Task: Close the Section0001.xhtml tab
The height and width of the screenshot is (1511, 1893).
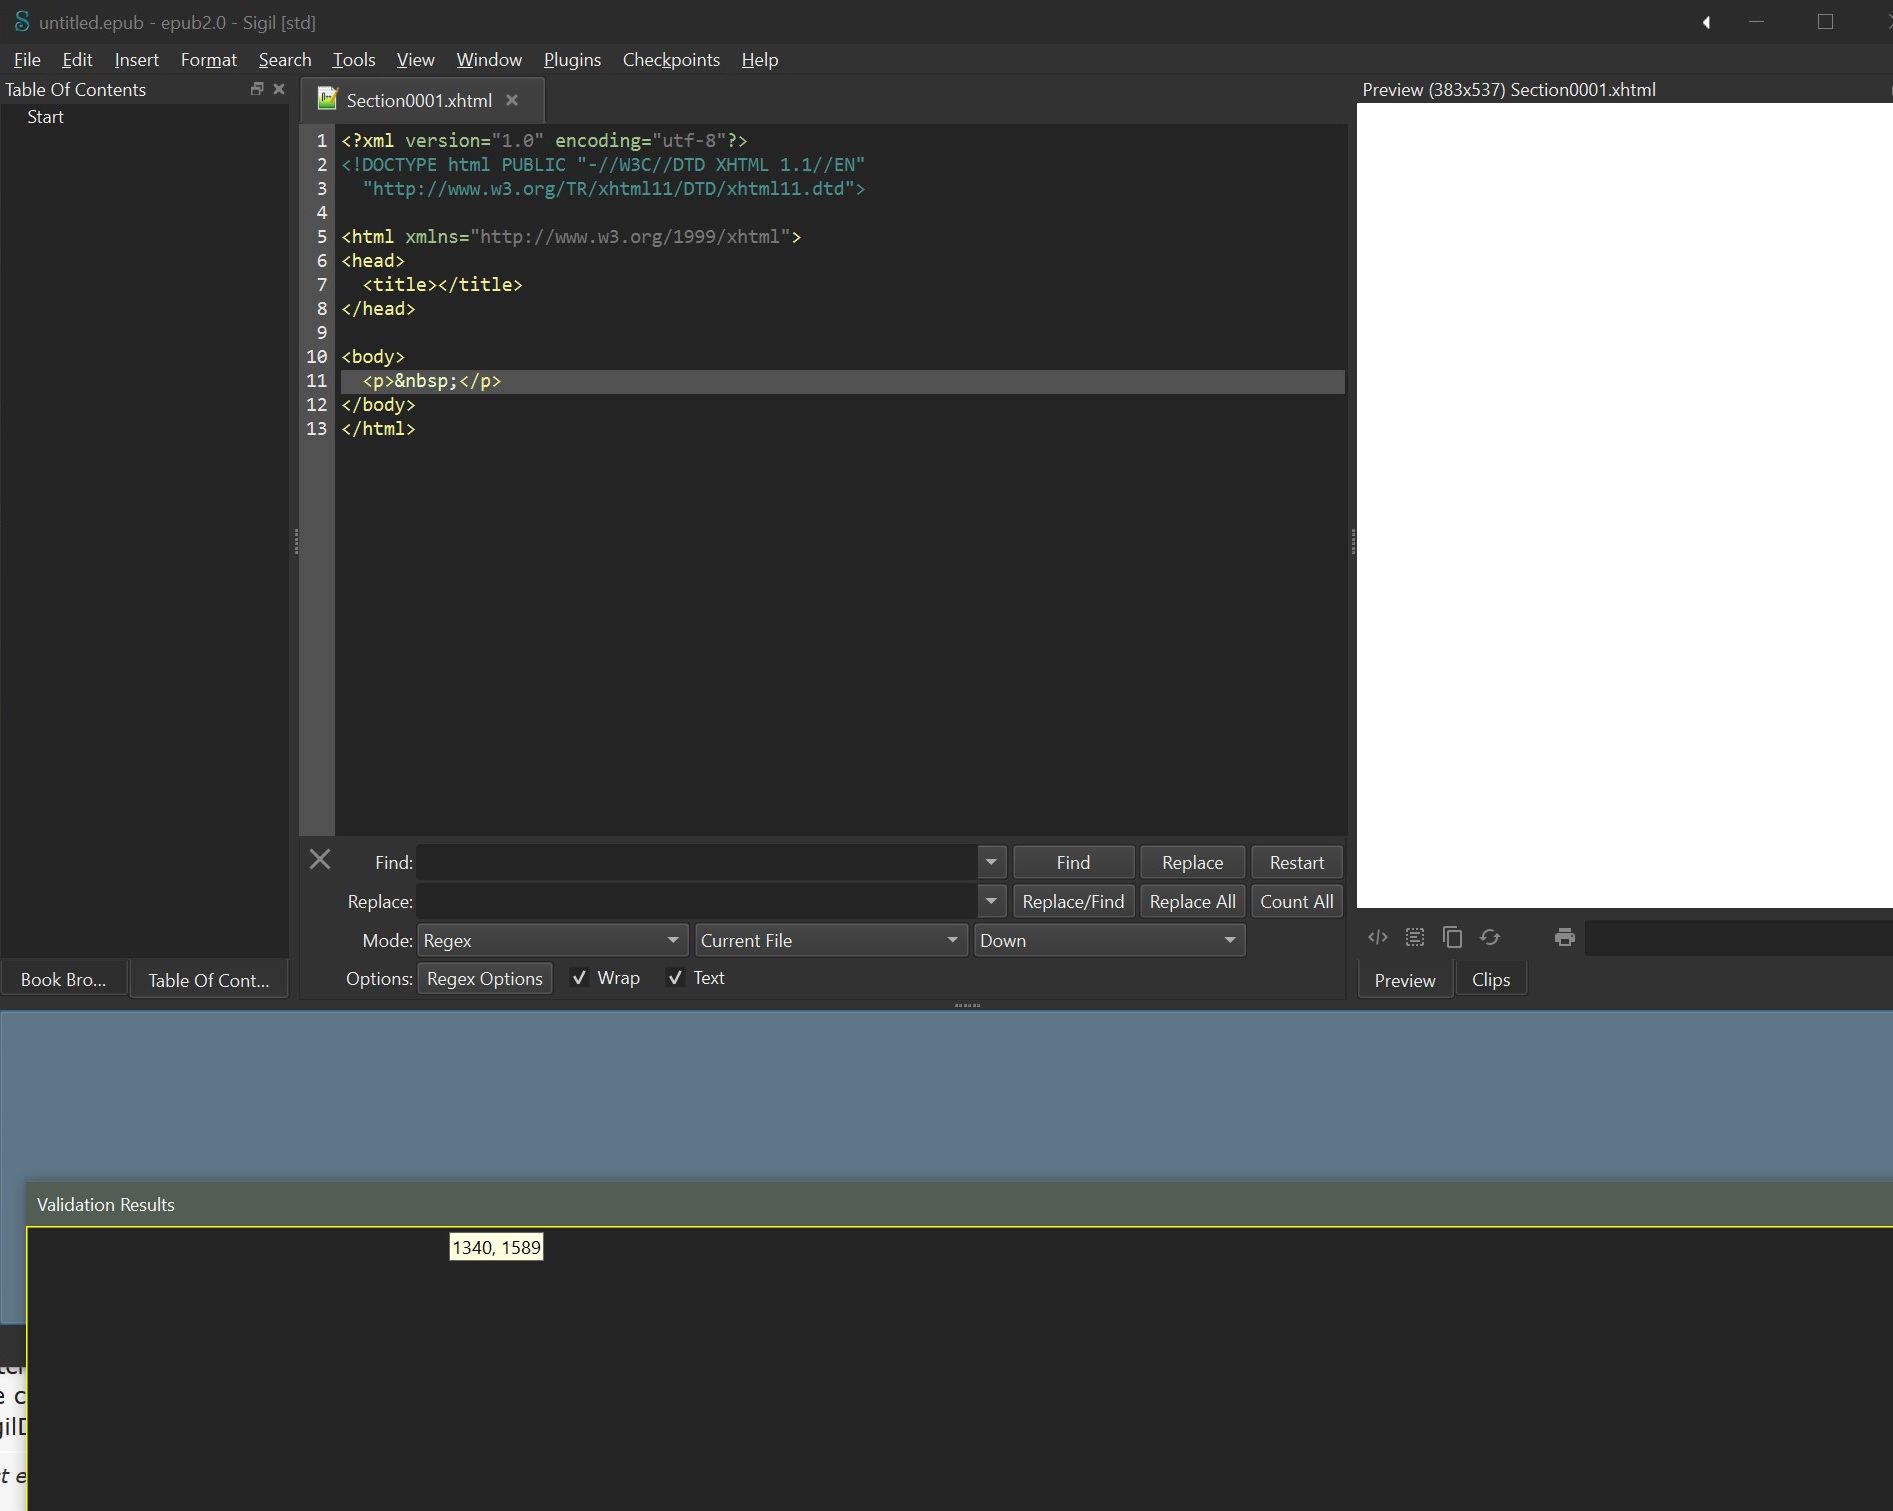Action: point(512,100)
